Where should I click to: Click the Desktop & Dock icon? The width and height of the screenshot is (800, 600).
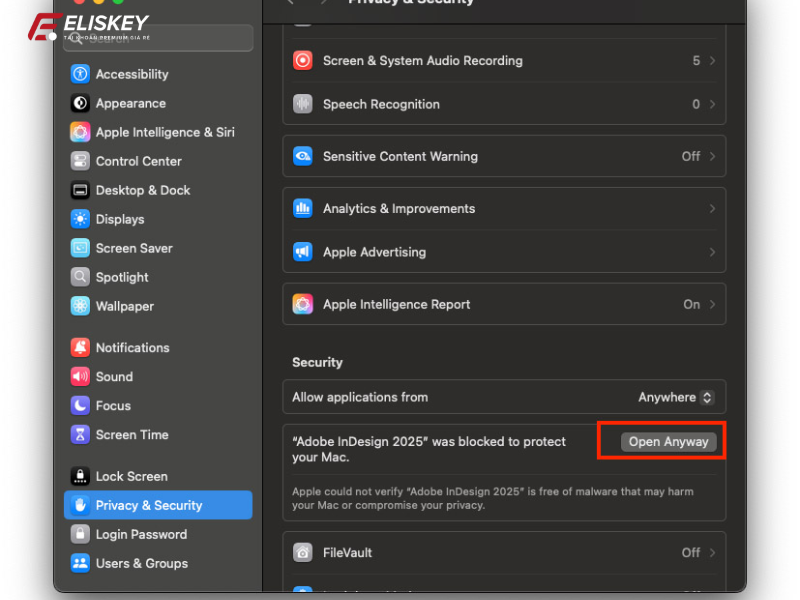(80, 190)
